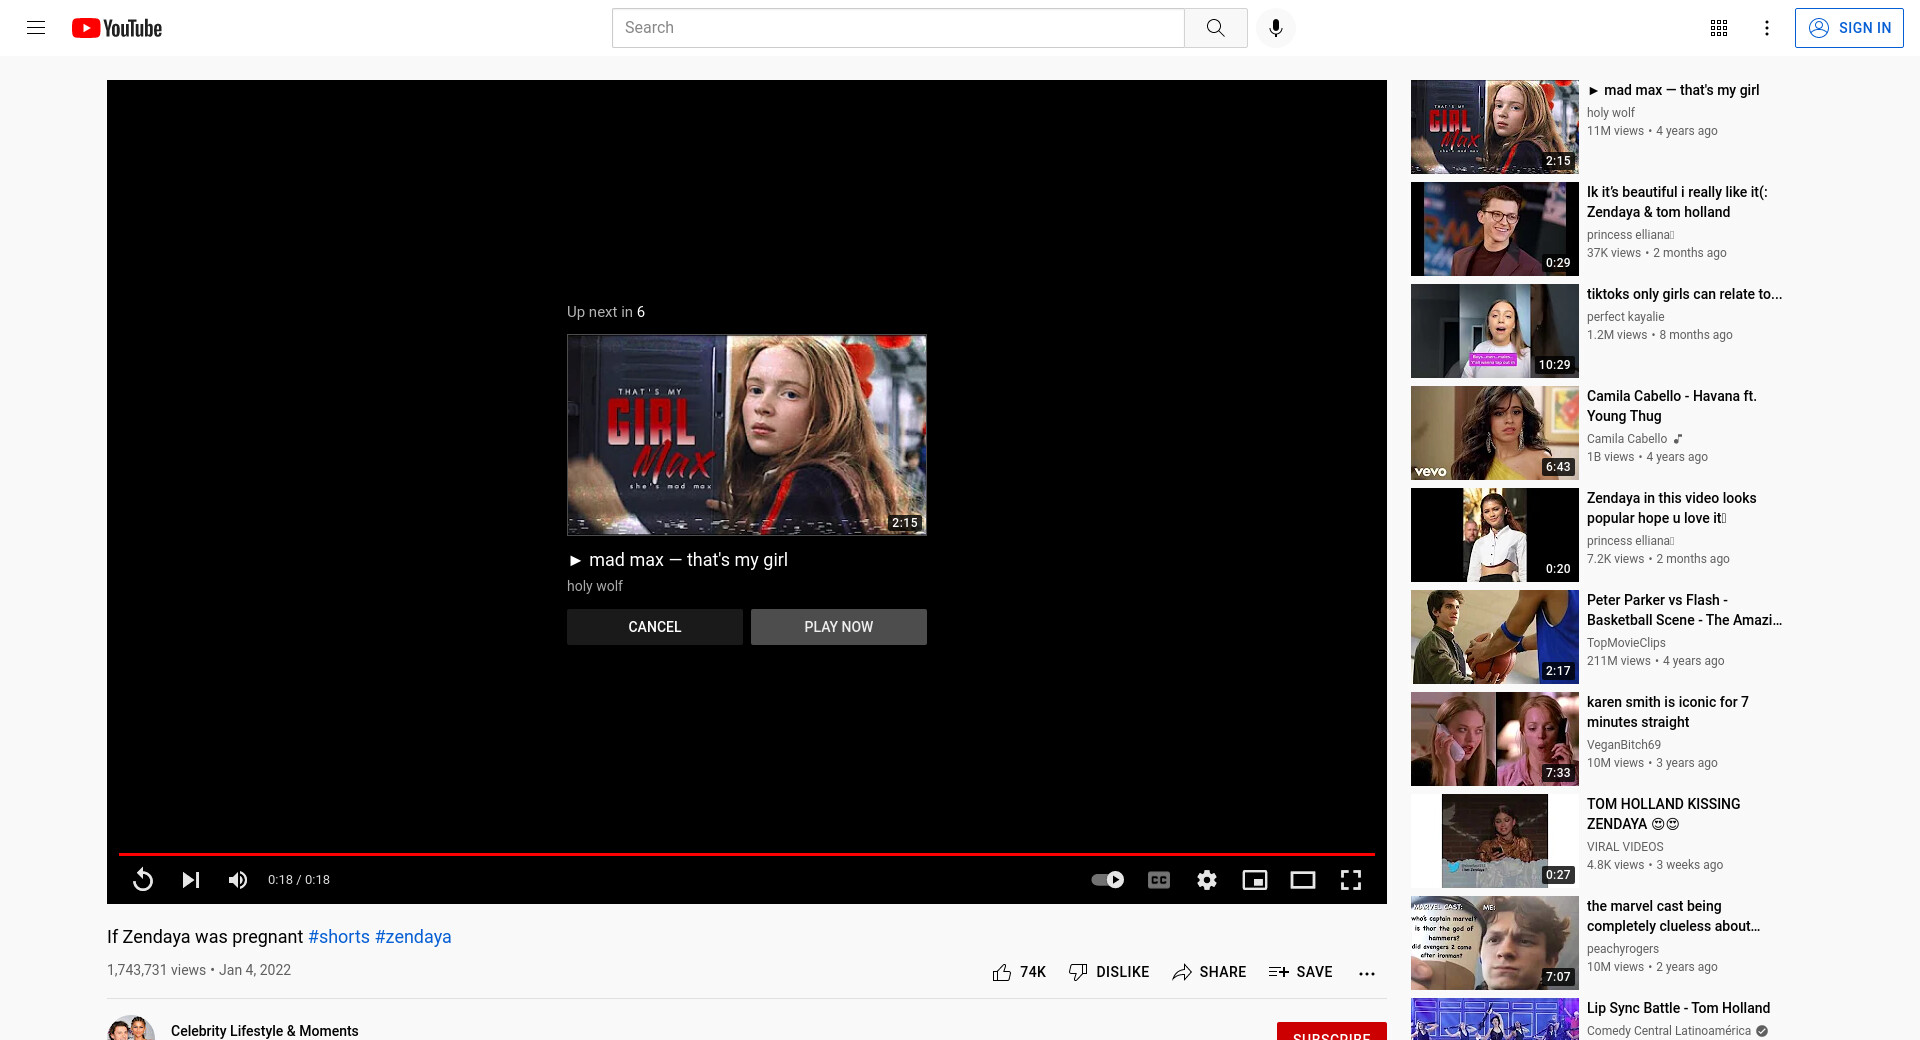Like the video with 74K thumbs up
Screen dimensions: 1920x1040
pyautogui.click(x=1019, y=972)
